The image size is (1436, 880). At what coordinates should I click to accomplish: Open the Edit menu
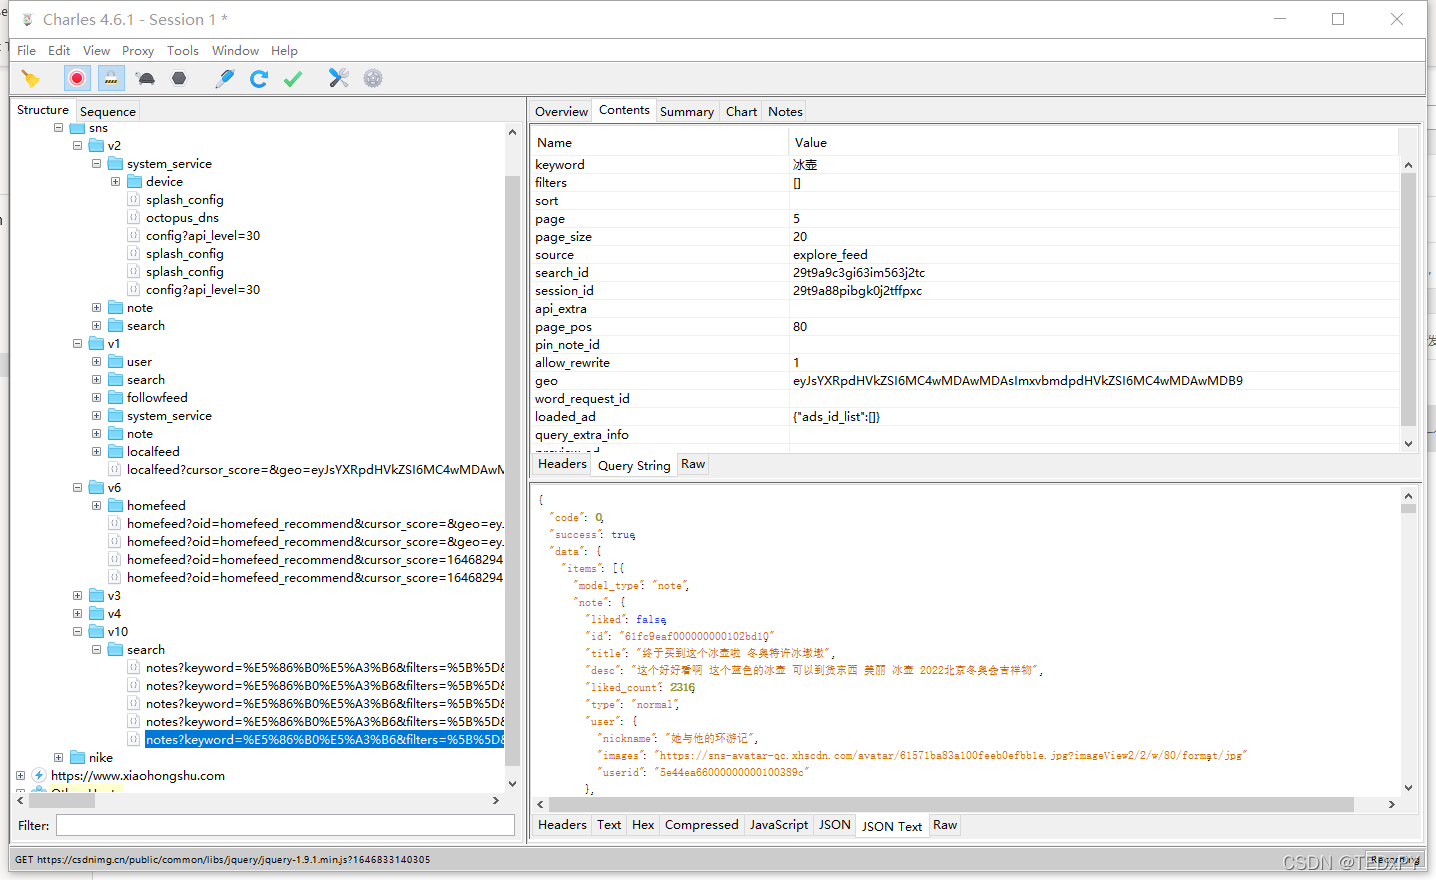point(59,50)
